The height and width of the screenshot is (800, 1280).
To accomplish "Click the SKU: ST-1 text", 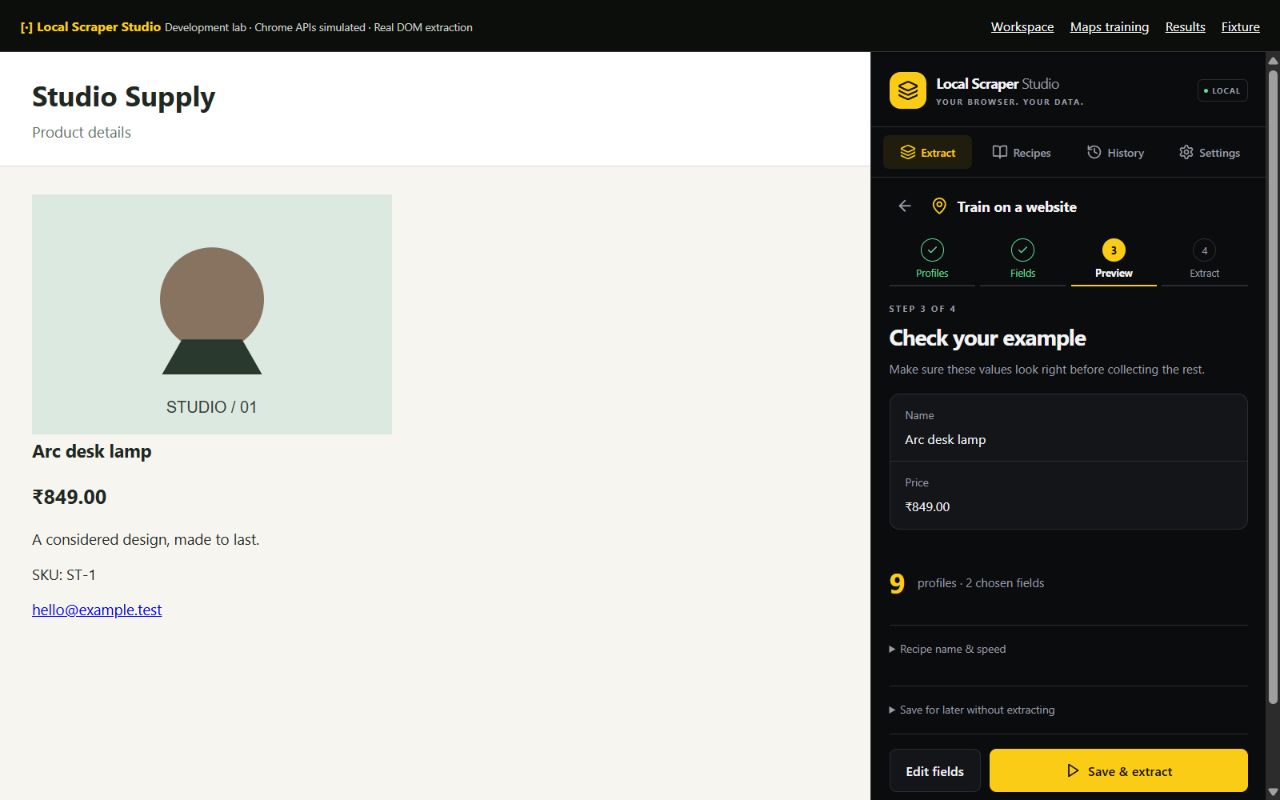I will point(64,575).
